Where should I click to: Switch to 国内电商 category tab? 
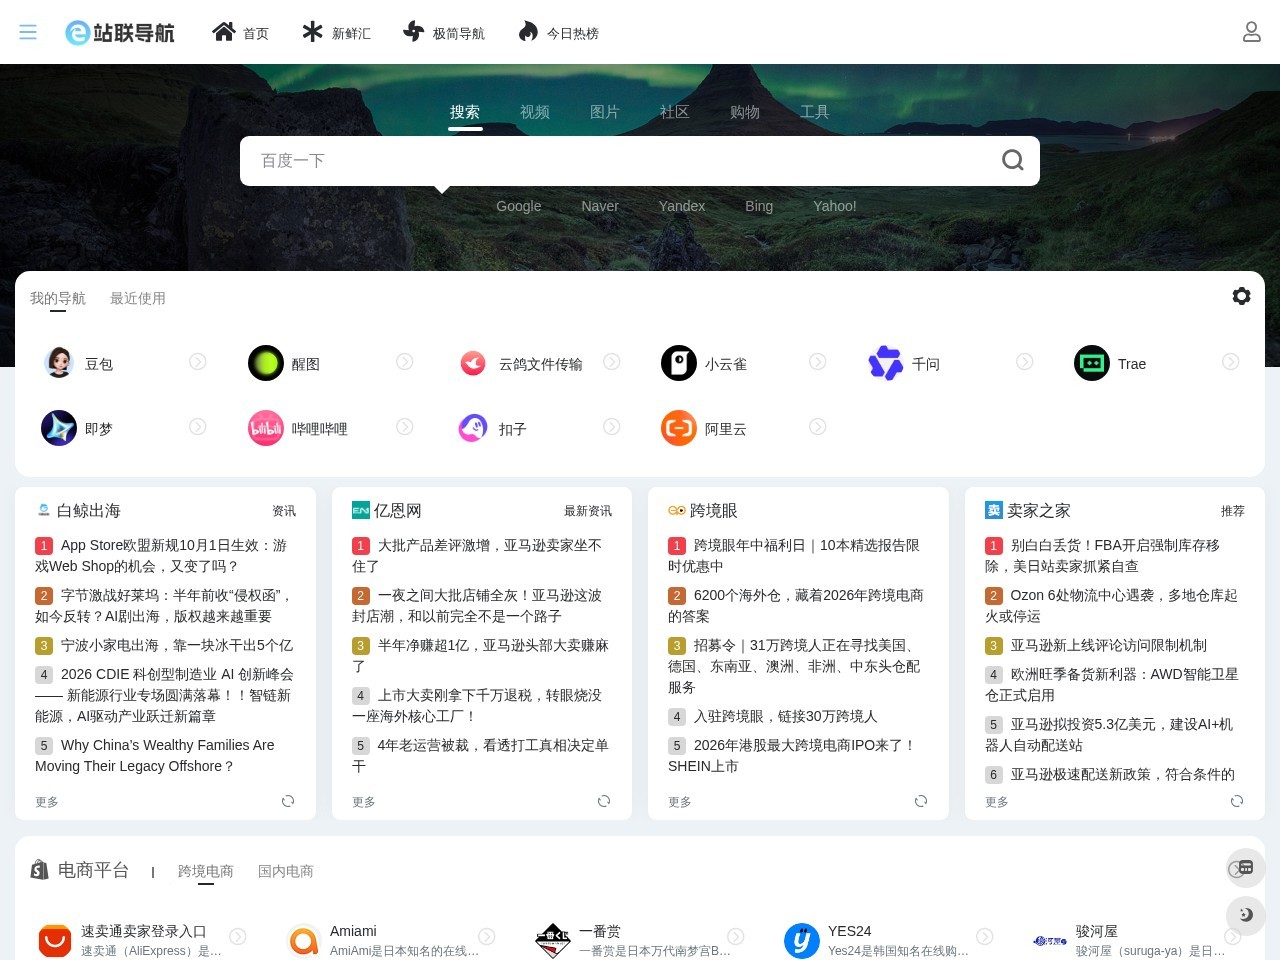(x=286, y=871)
